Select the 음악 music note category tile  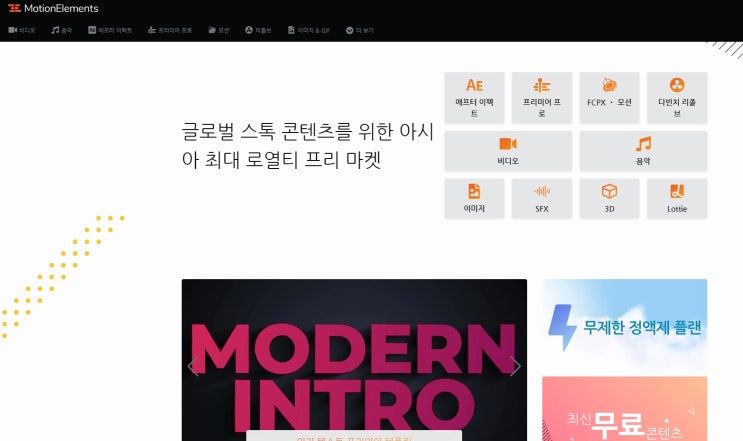point(643,151)
